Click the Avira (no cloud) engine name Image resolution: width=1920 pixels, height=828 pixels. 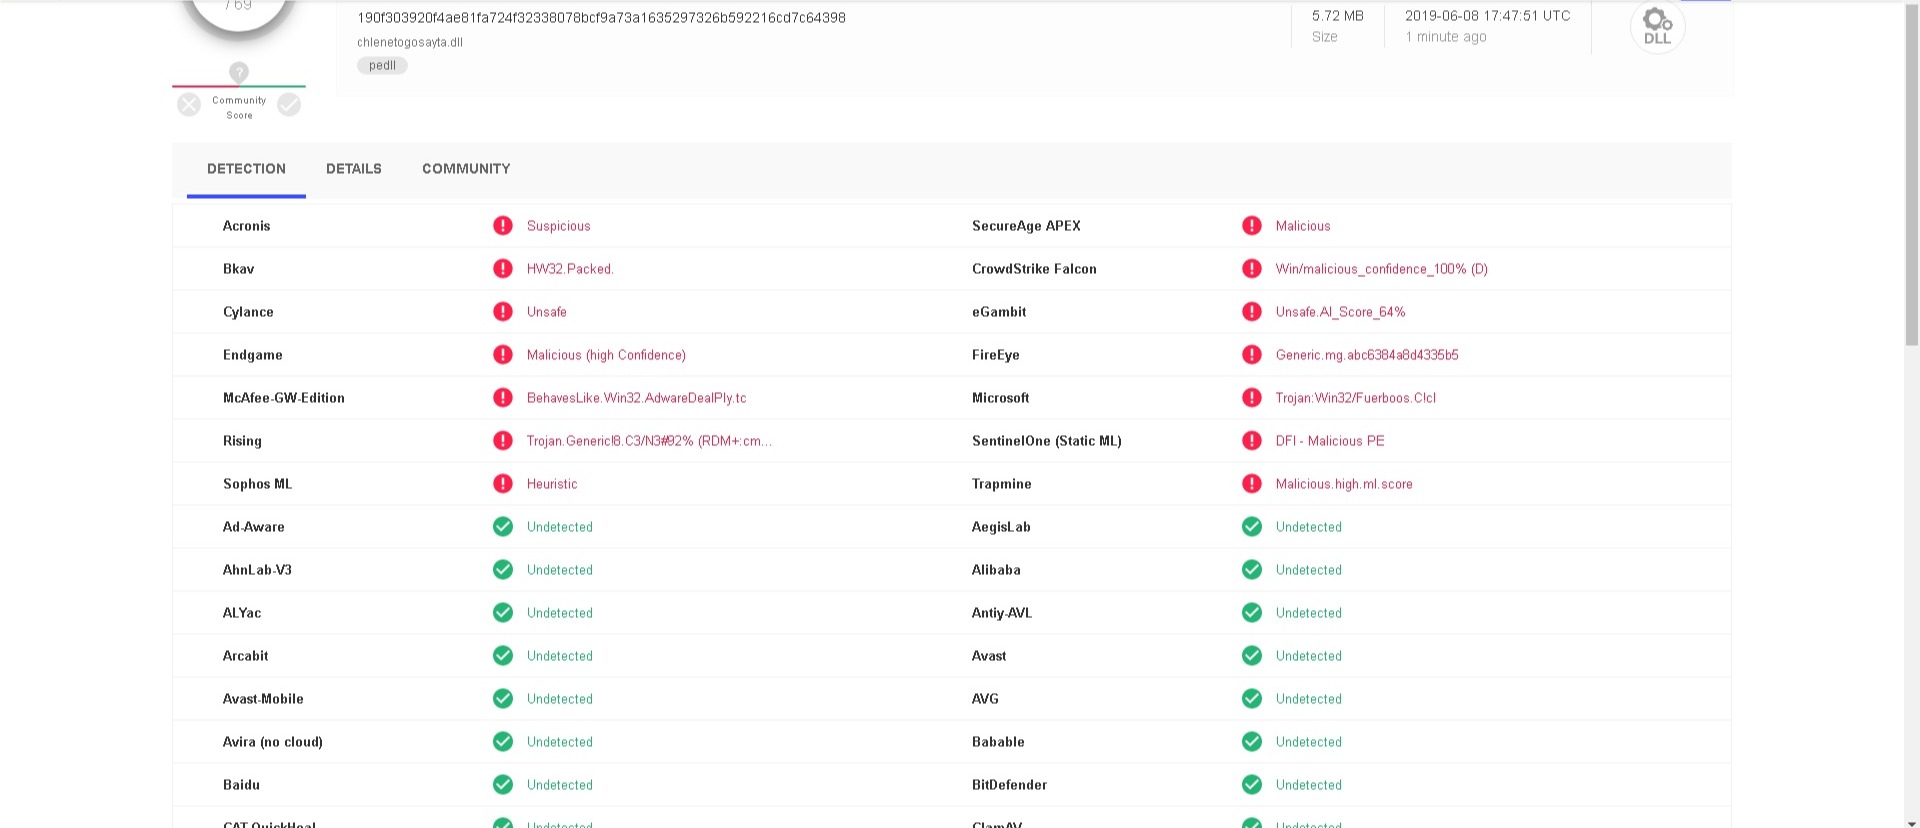(x=273, y=742)
